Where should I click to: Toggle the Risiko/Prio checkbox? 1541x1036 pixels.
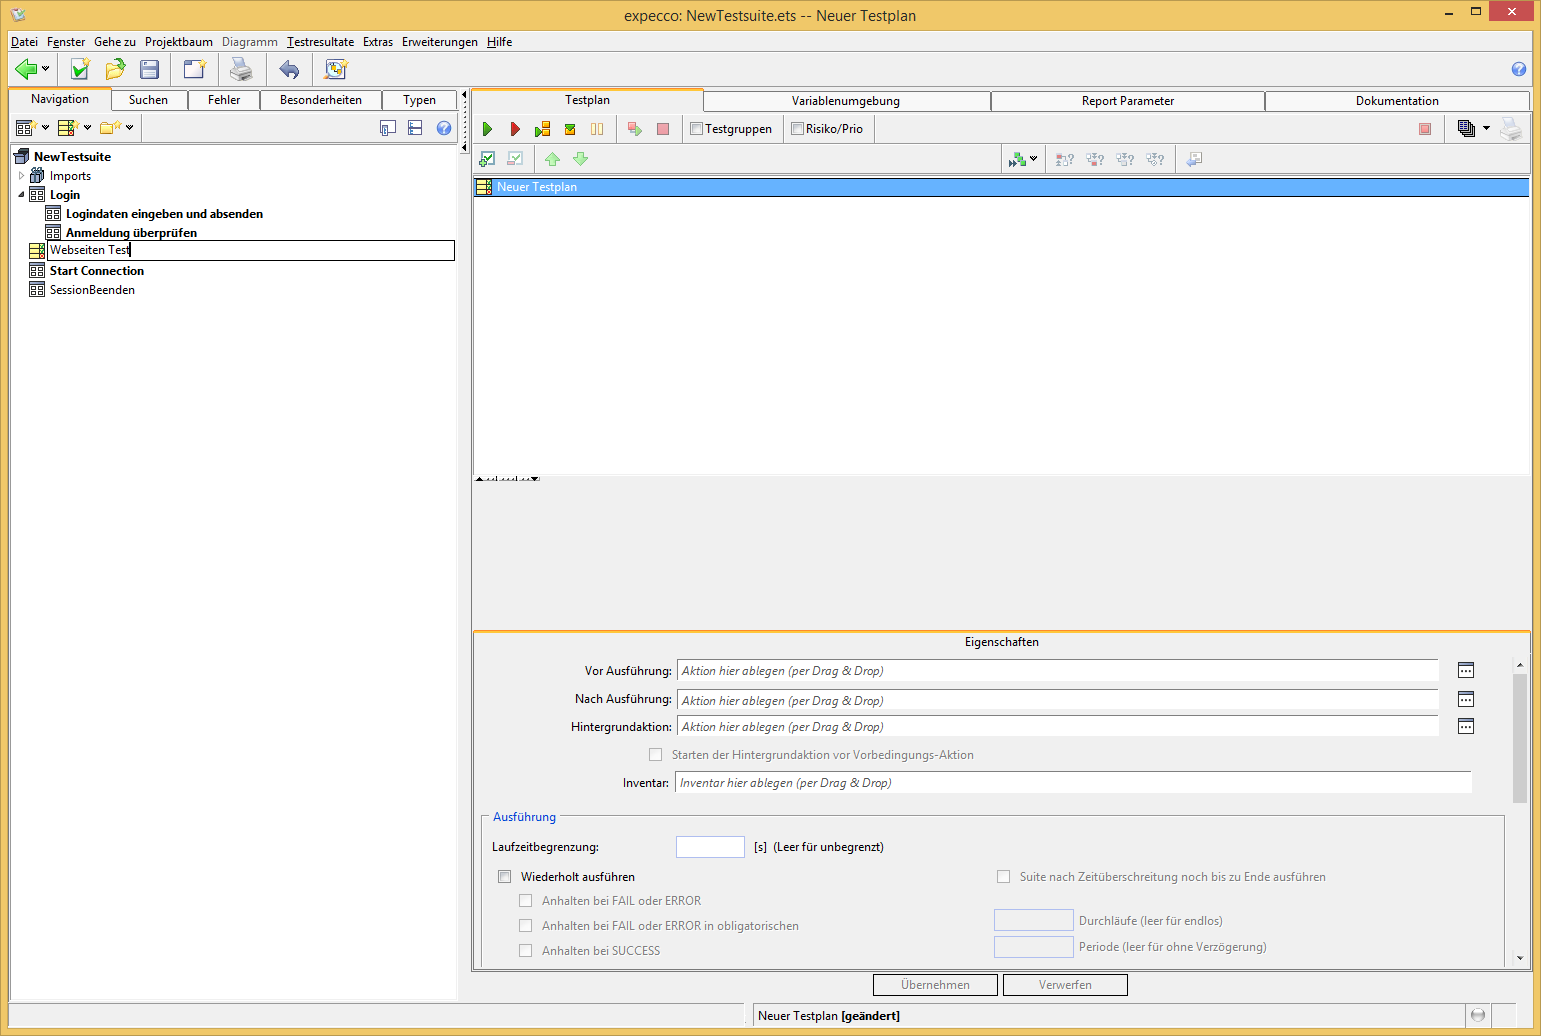pos(797,129)
